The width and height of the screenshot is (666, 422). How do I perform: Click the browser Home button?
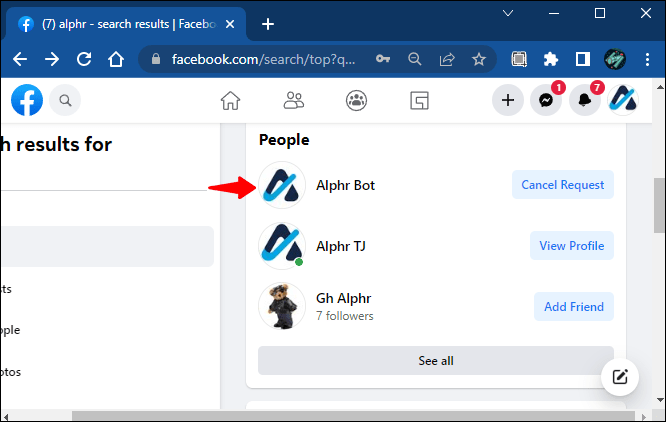[x=116, y=59]
